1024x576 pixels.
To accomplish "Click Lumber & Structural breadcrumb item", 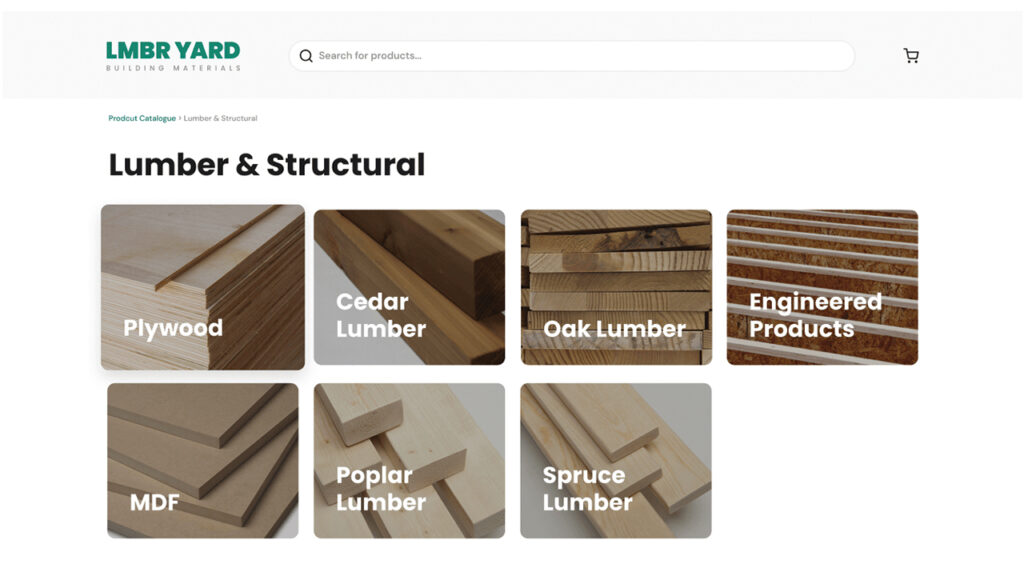I will tap(220, 118).
